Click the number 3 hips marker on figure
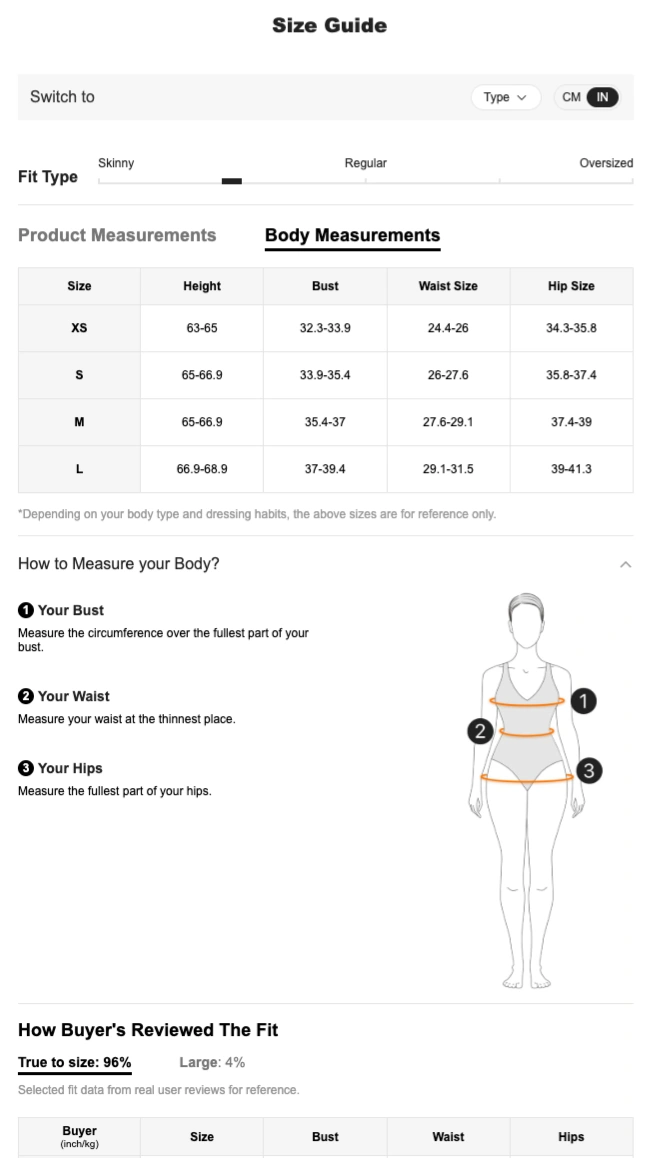This screenshot has width=651, height=1158. 589,770
